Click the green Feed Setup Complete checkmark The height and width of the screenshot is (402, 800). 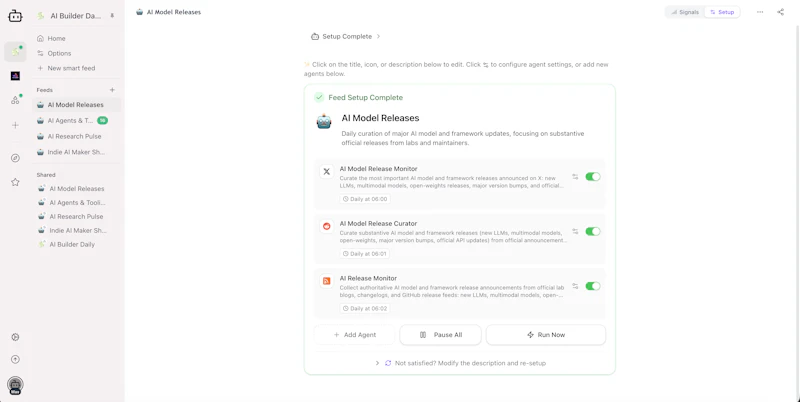[x=319, y=97]
